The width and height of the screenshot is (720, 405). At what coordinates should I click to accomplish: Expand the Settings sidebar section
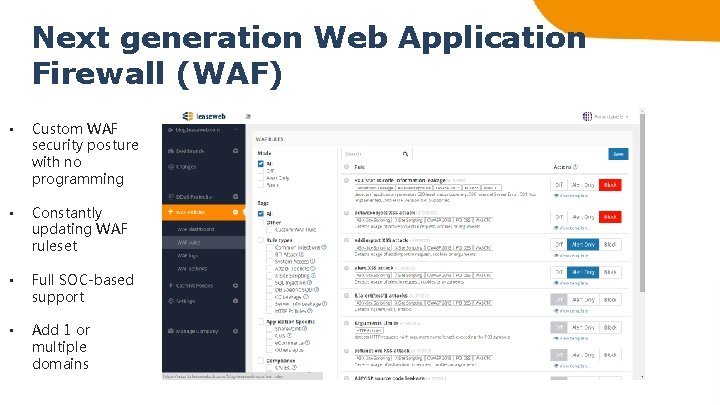pos(236,301)
